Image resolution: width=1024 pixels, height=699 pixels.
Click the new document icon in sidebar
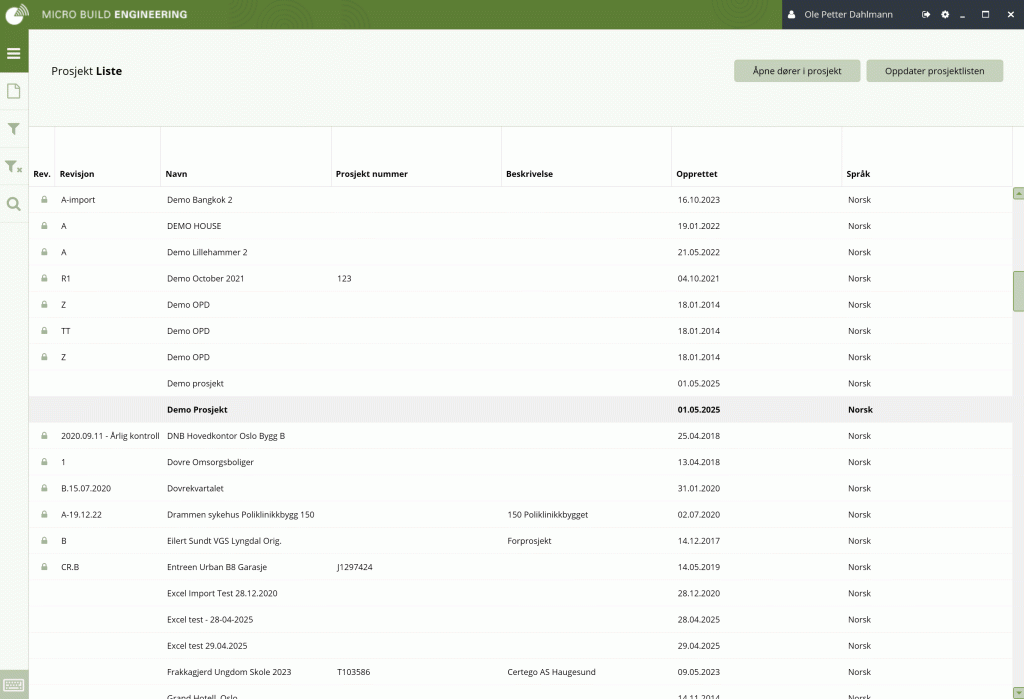tap(14, 91)
